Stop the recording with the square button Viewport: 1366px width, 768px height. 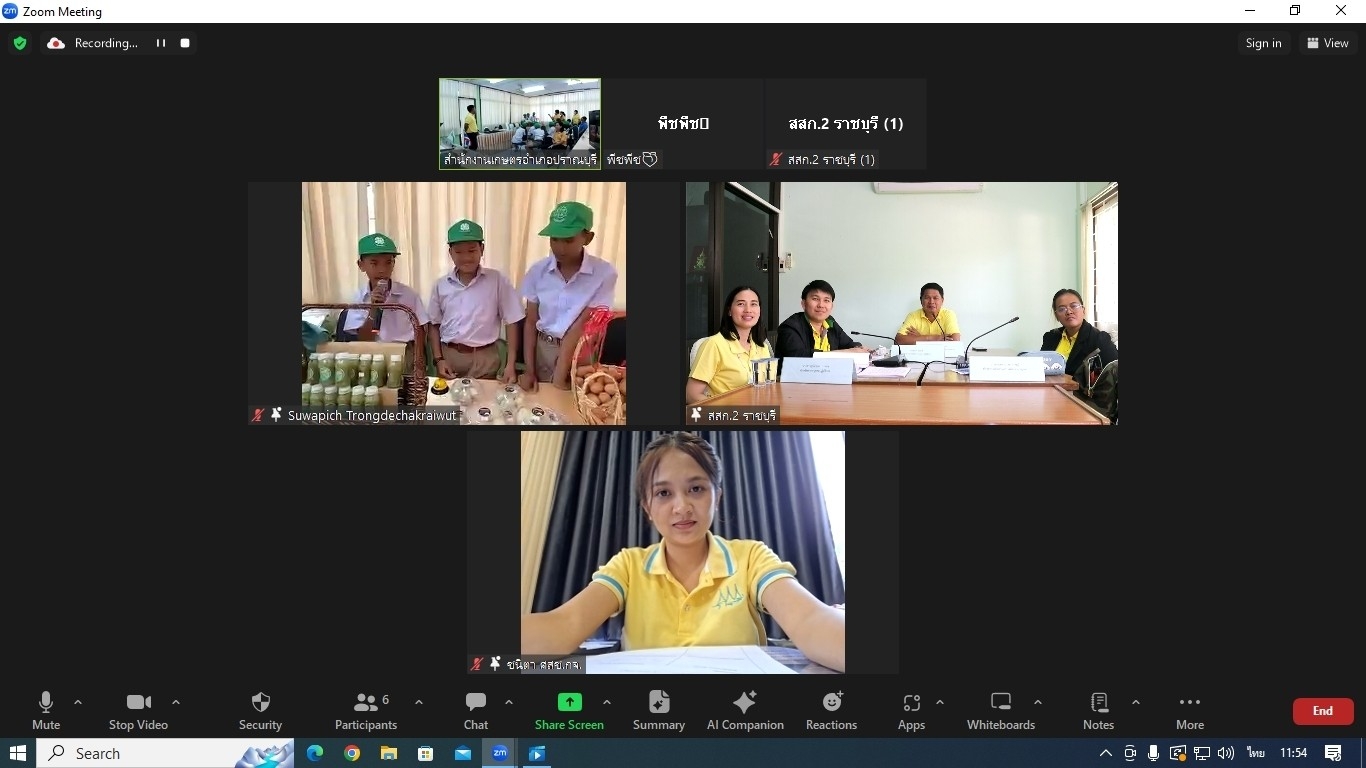tap(185, 43)
